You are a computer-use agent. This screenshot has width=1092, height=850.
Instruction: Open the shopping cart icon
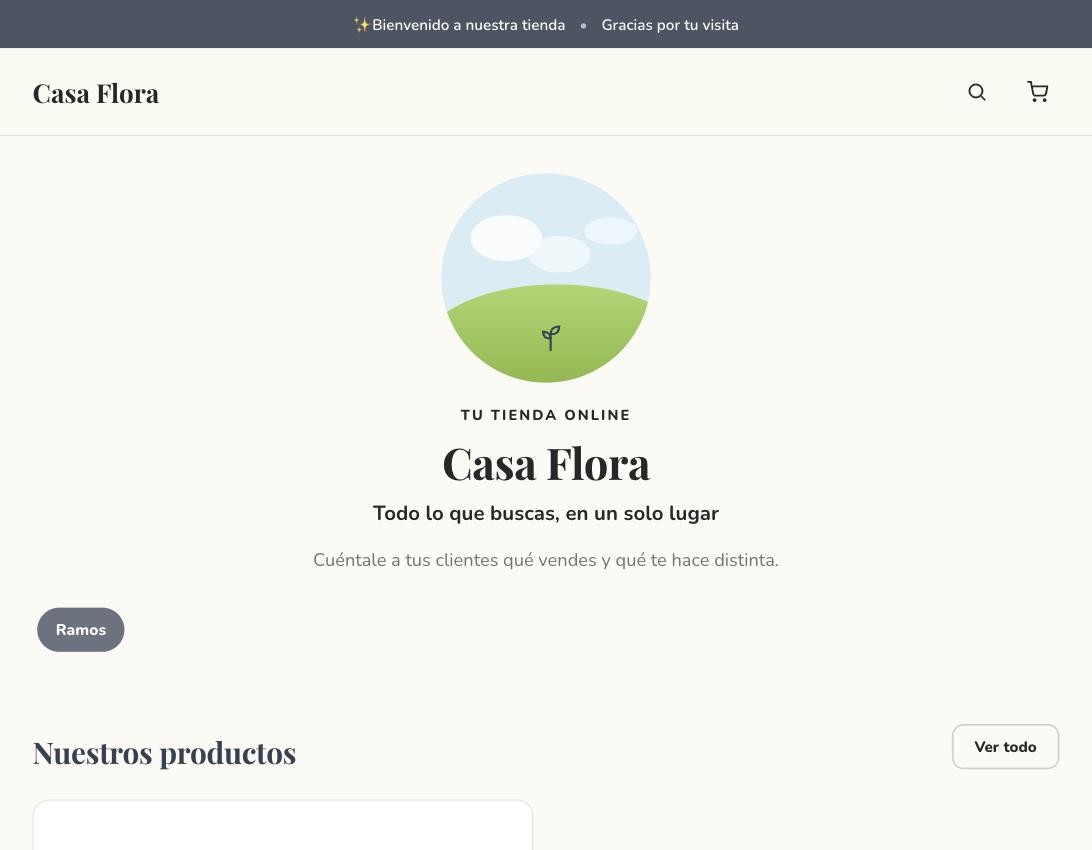coord(1038,92)
